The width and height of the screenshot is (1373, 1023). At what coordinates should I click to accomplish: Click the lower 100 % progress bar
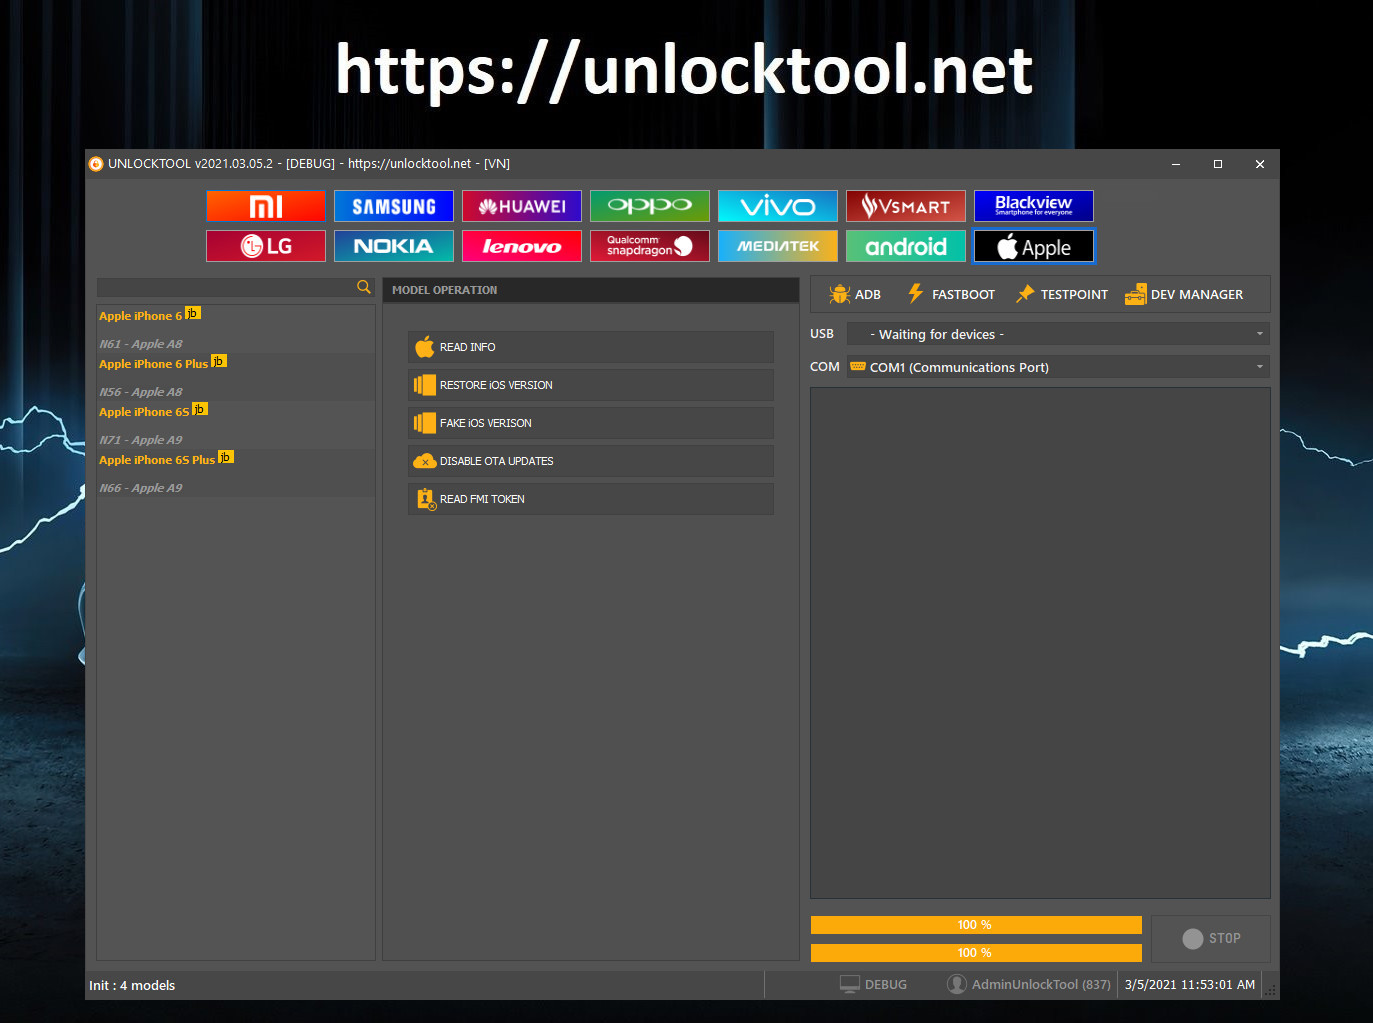point(976,953)
